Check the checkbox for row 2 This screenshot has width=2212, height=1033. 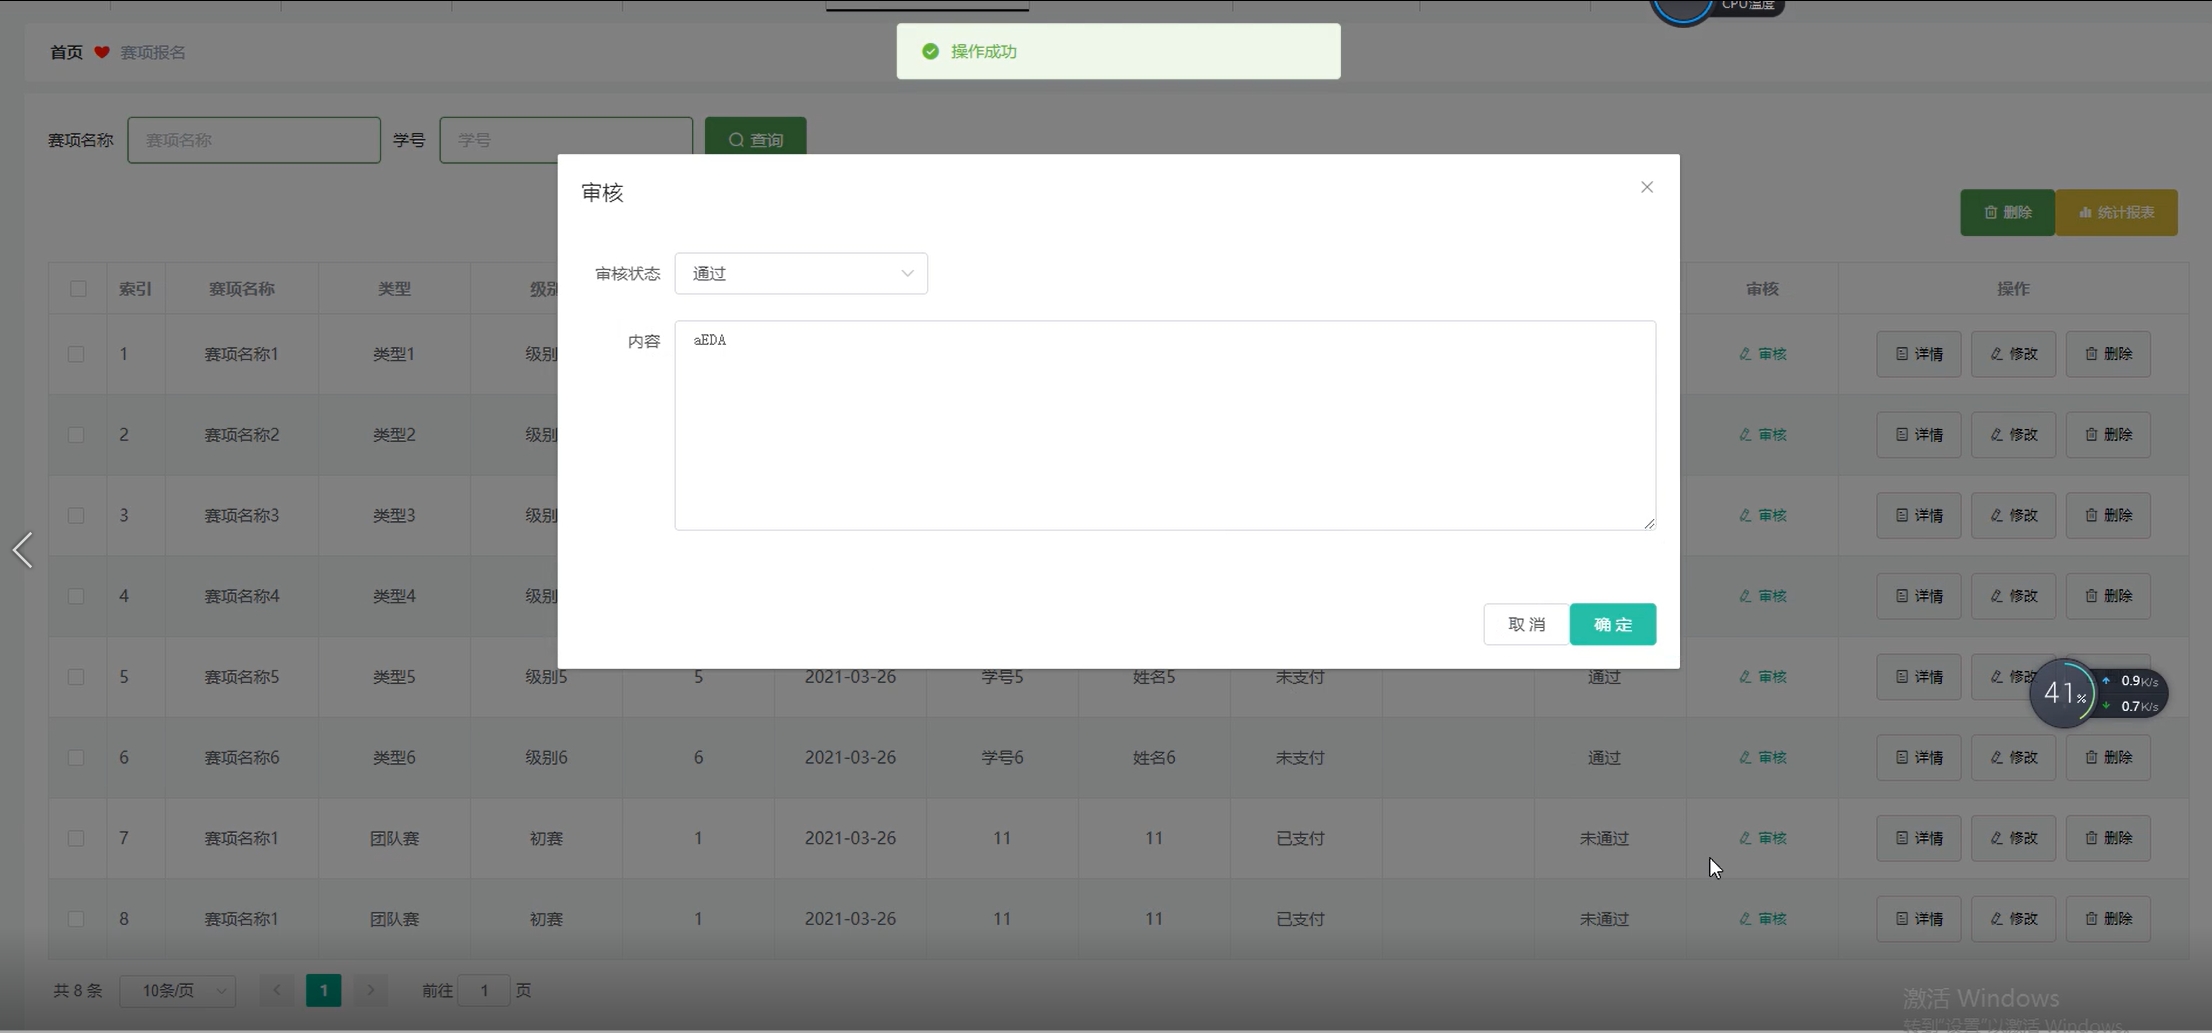point(76,435)
